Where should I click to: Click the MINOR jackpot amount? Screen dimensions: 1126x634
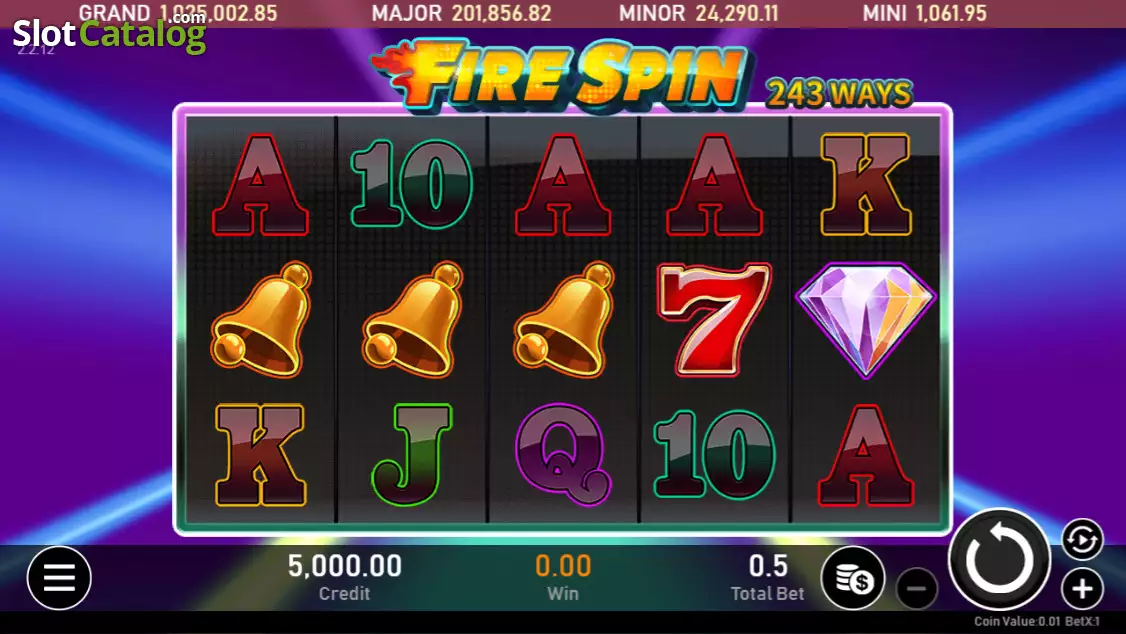(x=737, y=13)
